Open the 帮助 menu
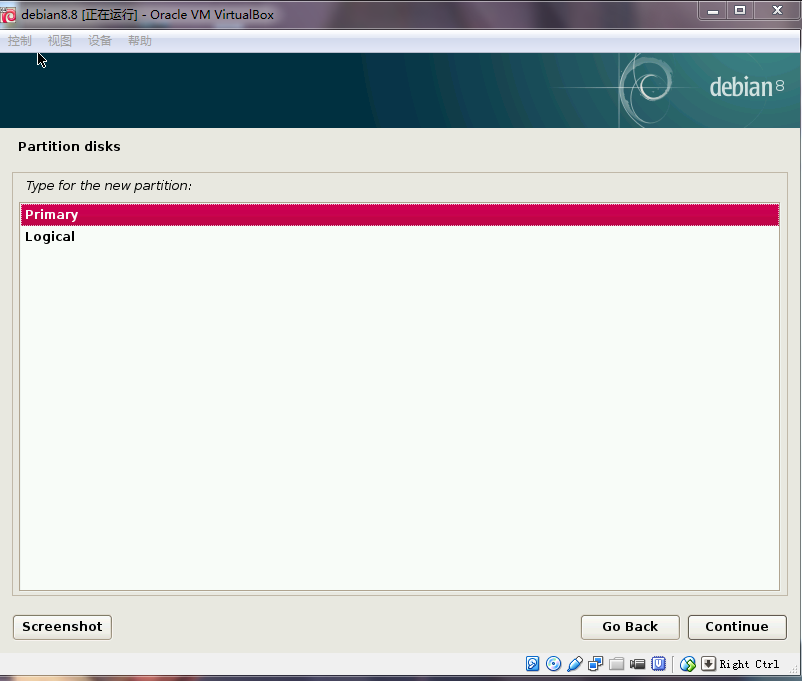This screenshot has height=681, width=802. (140, 41)
